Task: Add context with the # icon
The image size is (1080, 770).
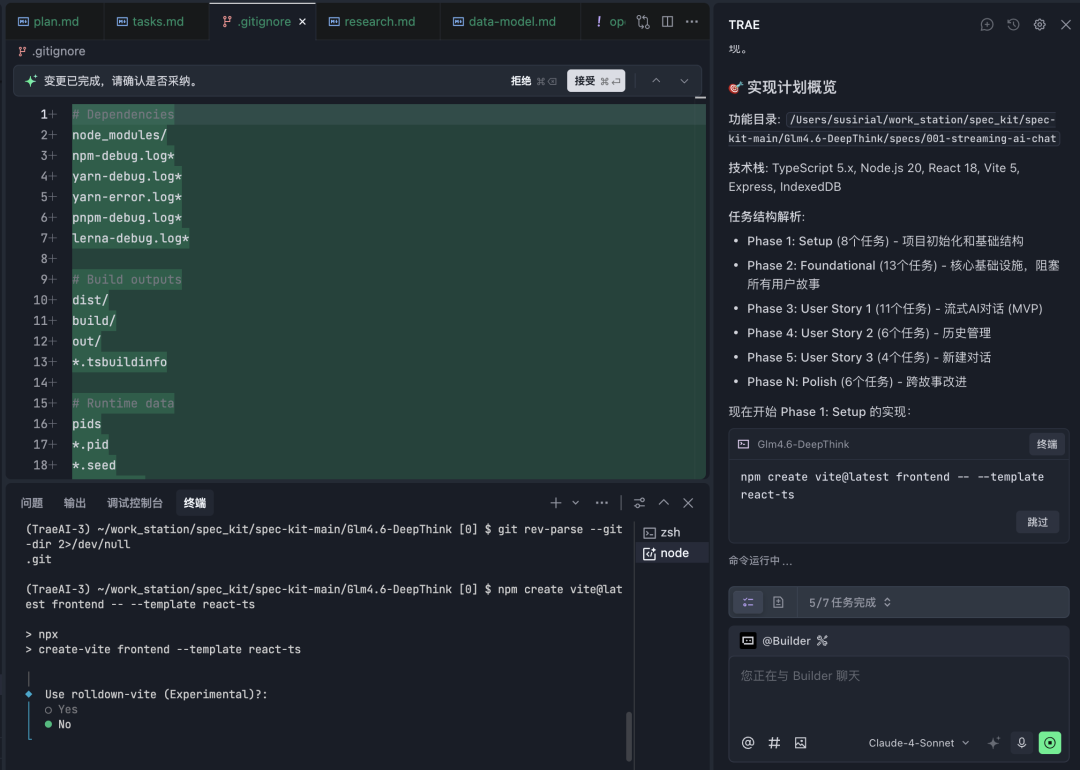Action: pyautogui.click(x=774, y=742)
